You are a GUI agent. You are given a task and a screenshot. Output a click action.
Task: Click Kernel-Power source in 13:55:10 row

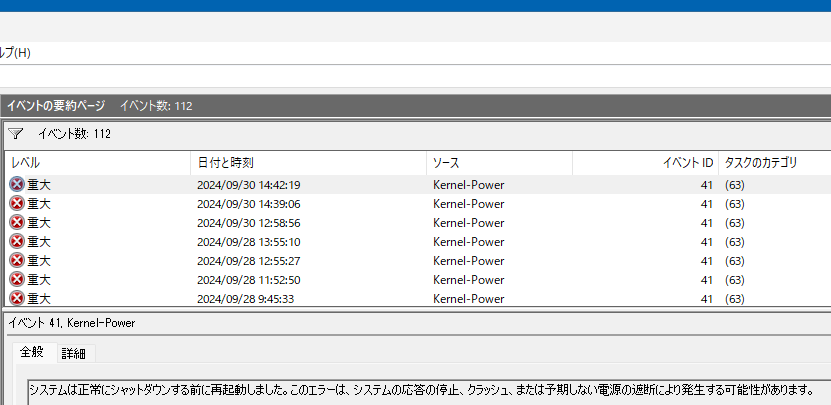(x=468, y=242)
